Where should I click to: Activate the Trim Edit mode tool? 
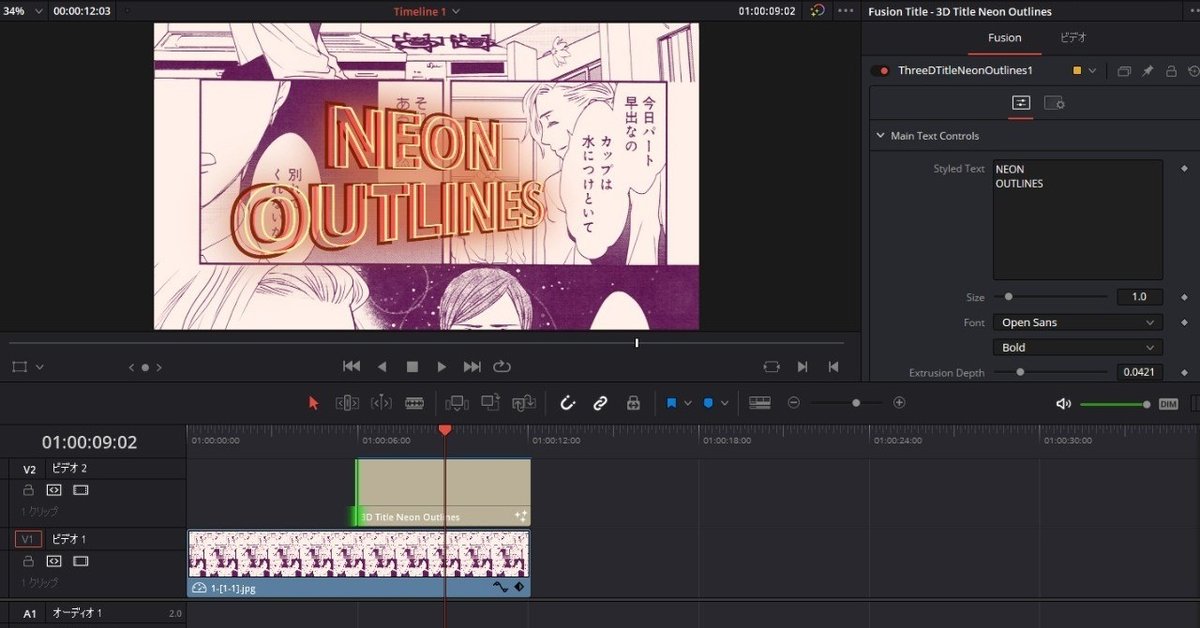347,403
